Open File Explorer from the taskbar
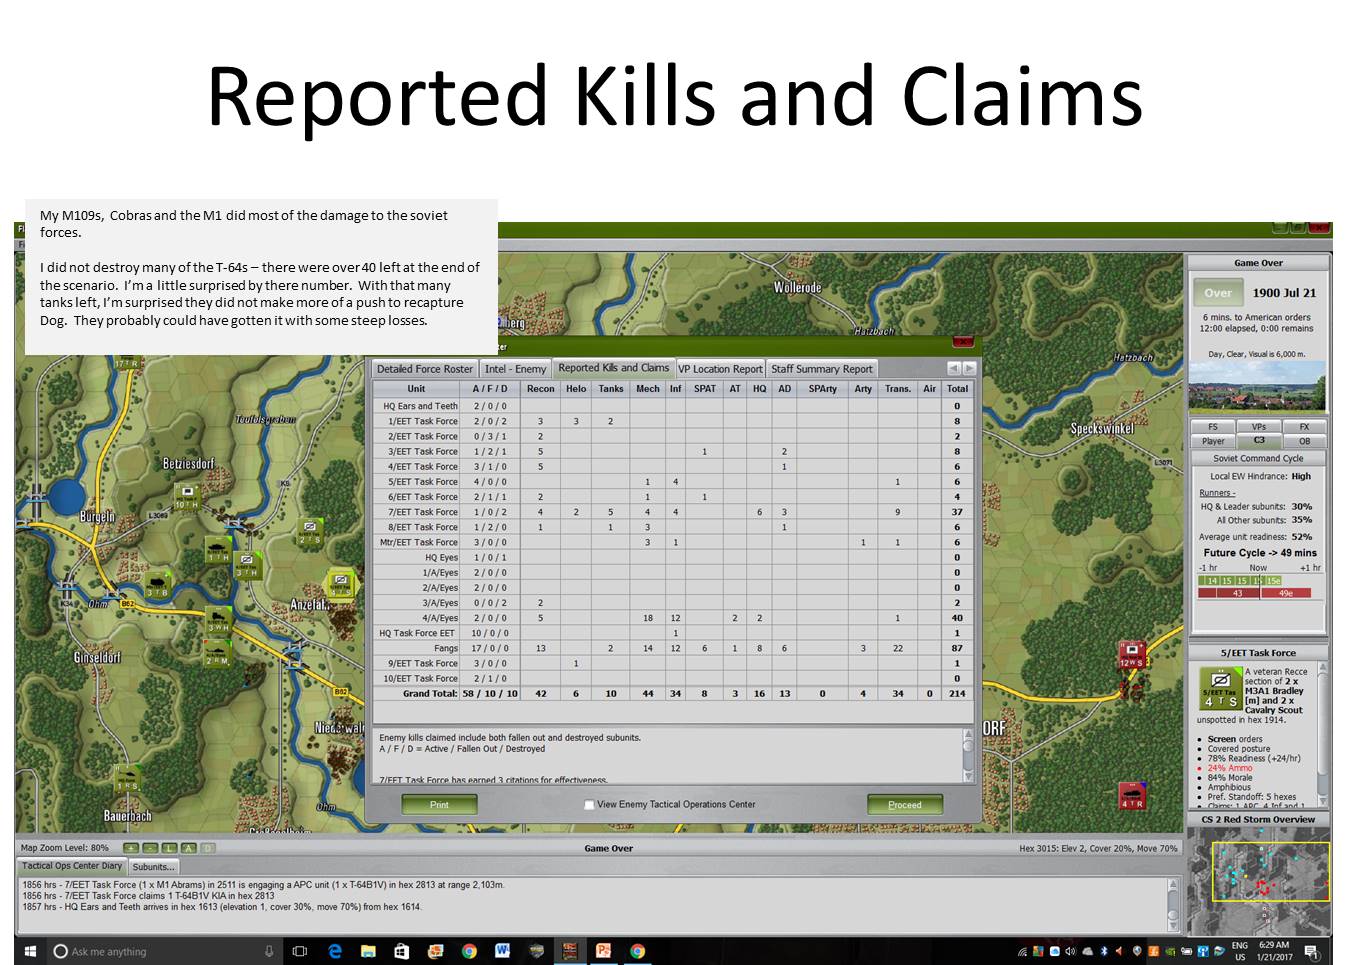The image size is (1350, 965). click(368, 951)
